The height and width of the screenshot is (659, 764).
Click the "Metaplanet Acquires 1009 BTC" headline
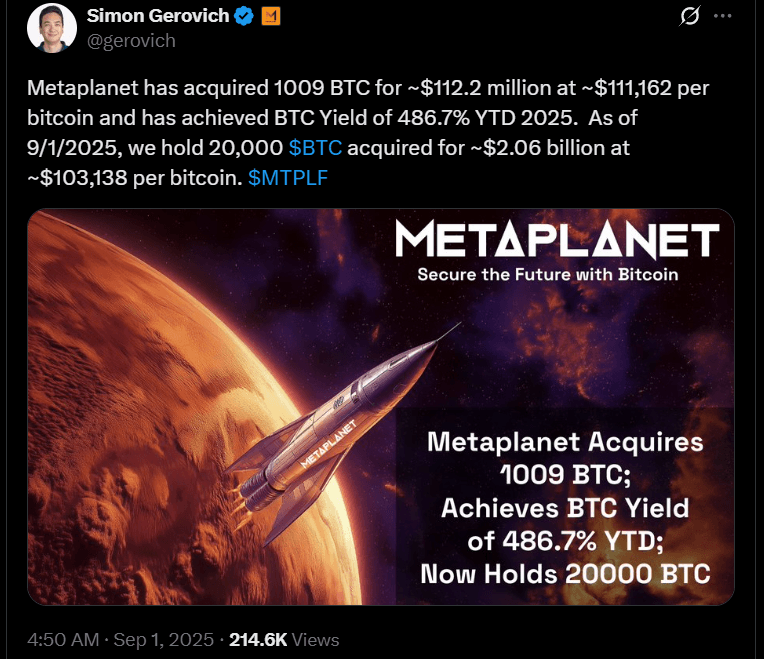point(565,457)
